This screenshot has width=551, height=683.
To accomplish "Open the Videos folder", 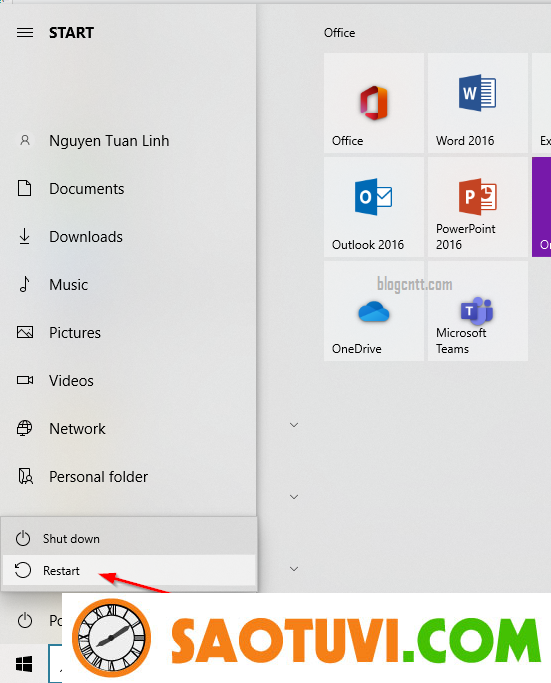I will click(128, 380).
